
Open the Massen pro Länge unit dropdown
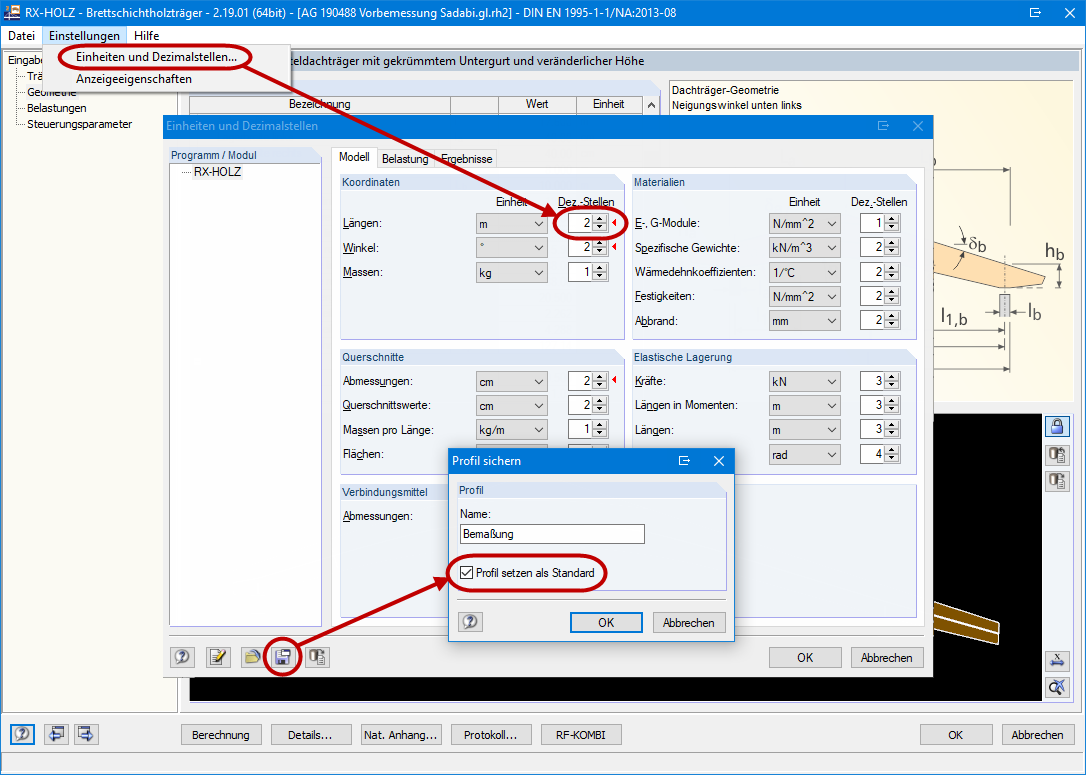pos(511,430)
